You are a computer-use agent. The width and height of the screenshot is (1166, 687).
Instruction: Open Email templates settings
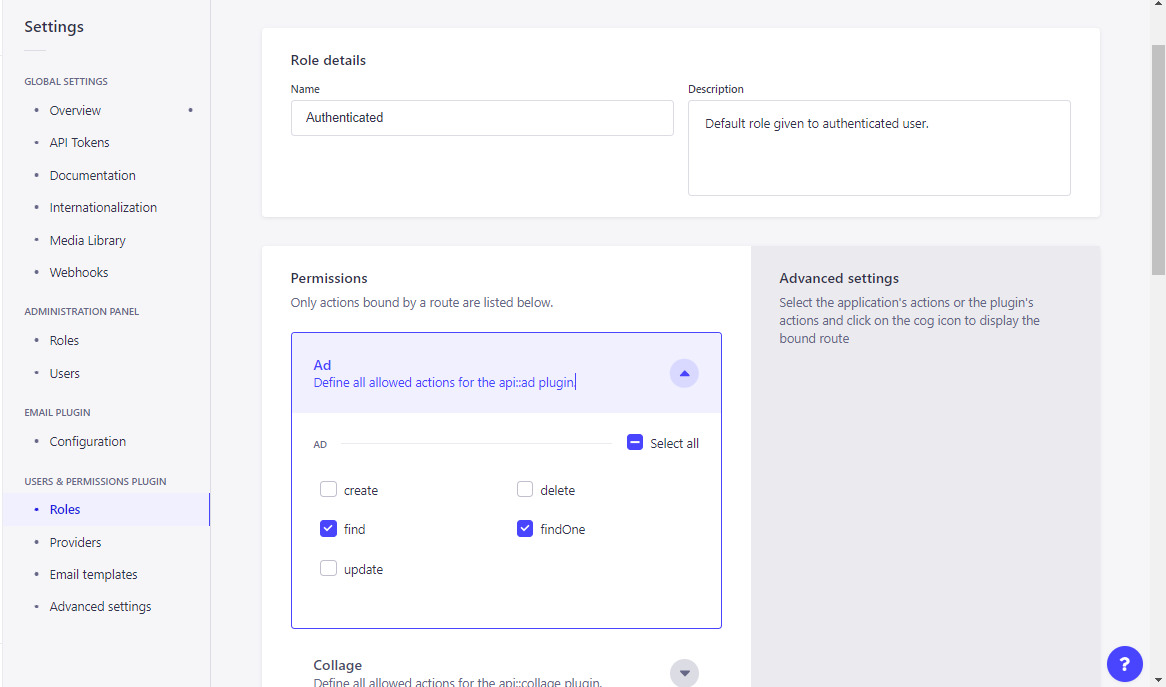[93, 574]
